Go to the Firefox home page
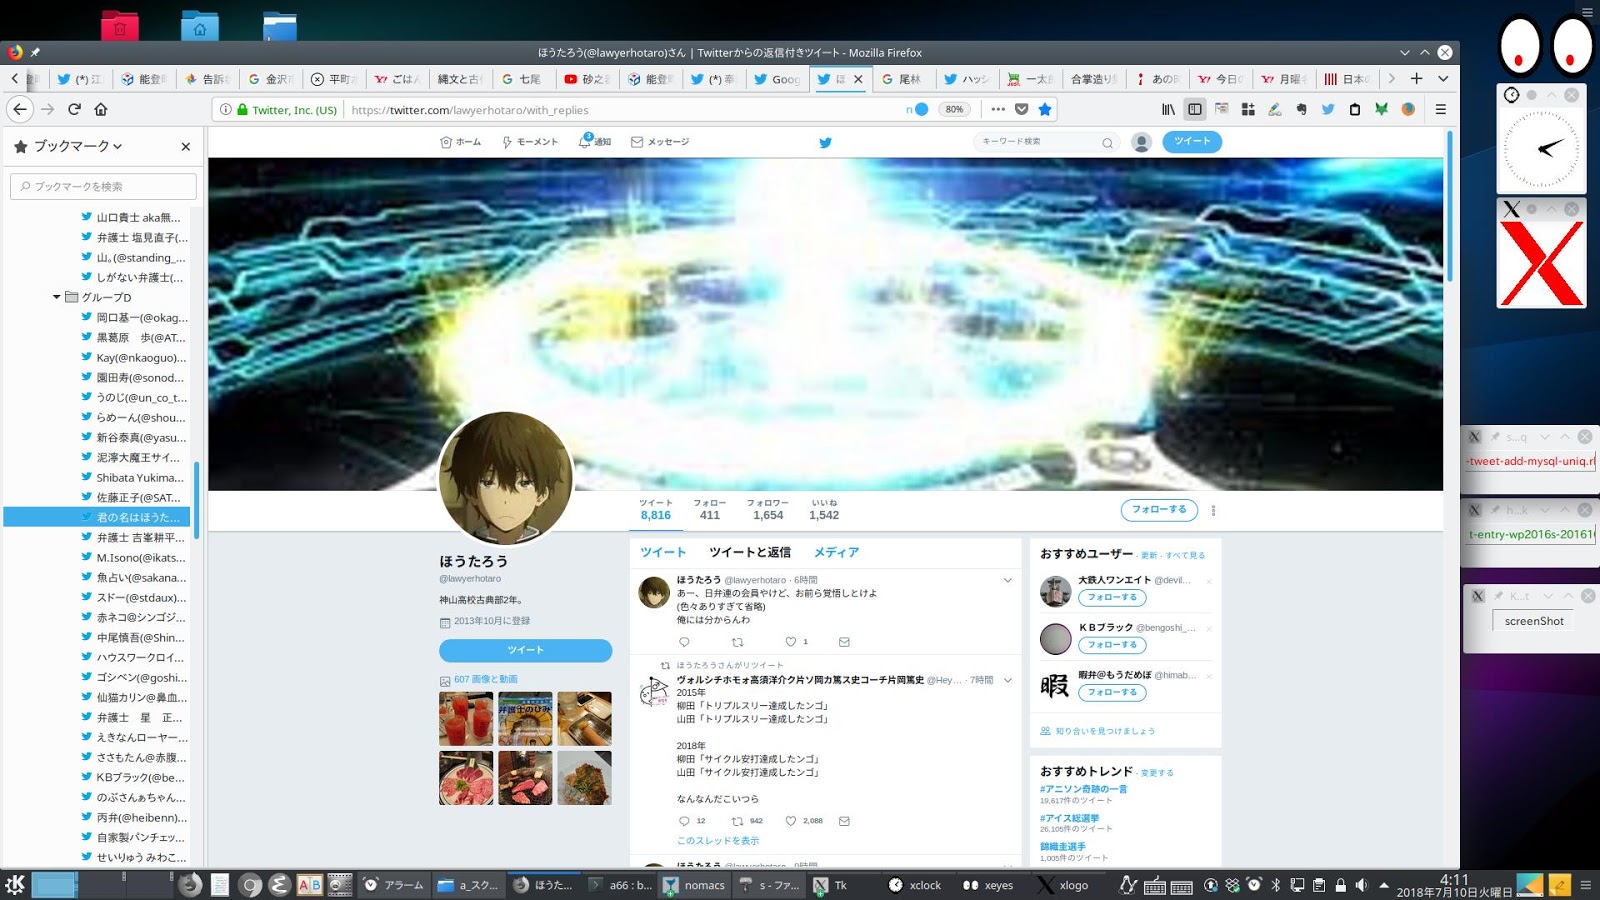The height and width of the screenshot is (900, 1600). coord(101,109)
